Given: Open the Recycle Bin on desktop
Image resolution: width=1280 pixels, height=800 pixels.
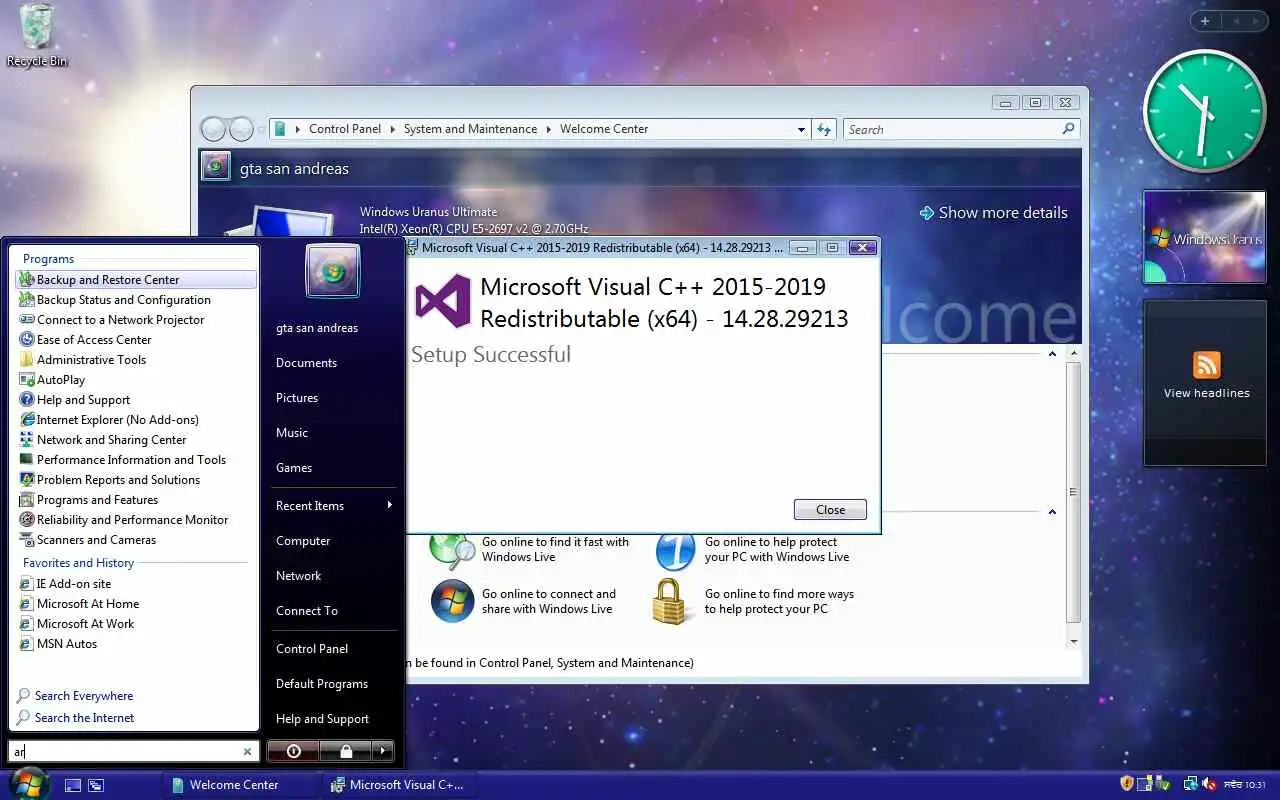Looking at the screenshot, I should (37, 35).
